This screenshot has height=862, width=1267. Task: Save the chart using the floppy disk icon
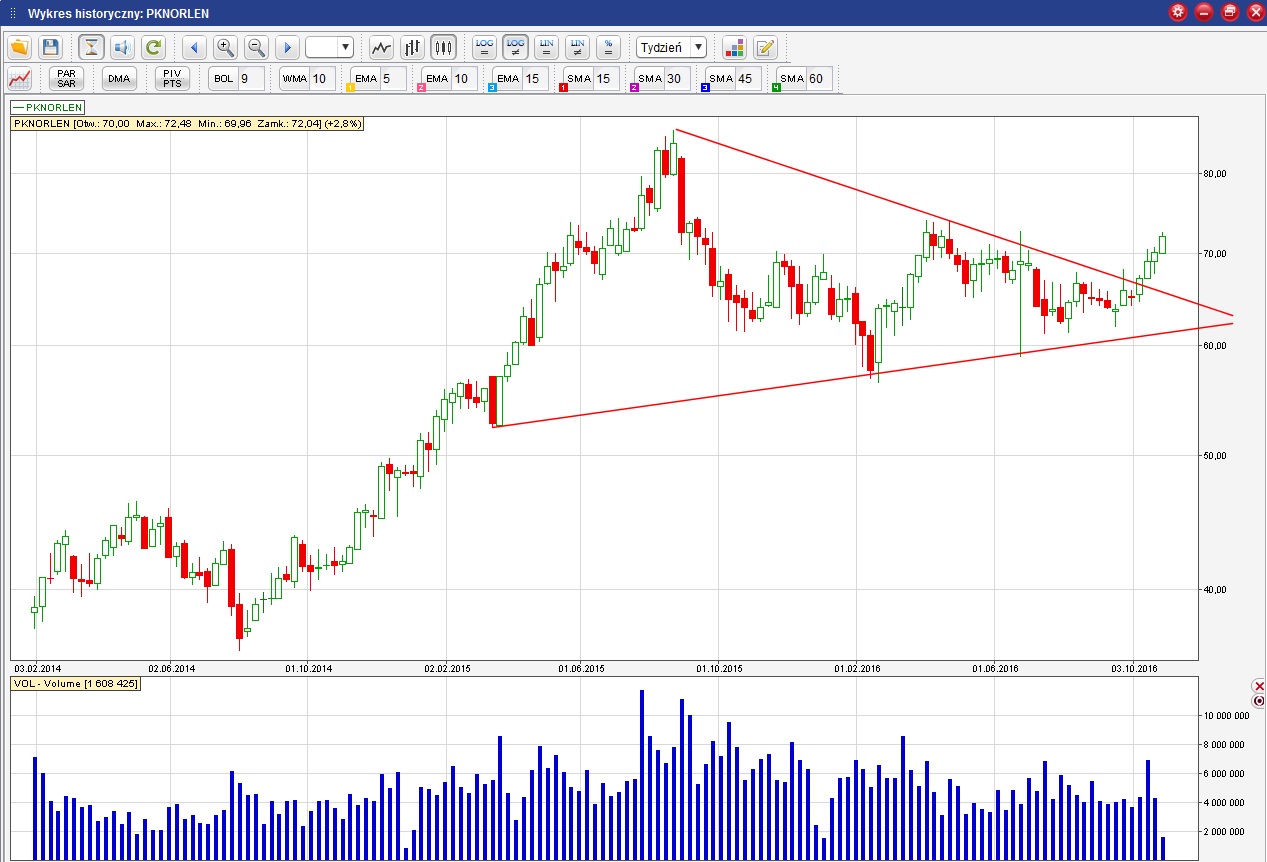[x=50, y=47]
